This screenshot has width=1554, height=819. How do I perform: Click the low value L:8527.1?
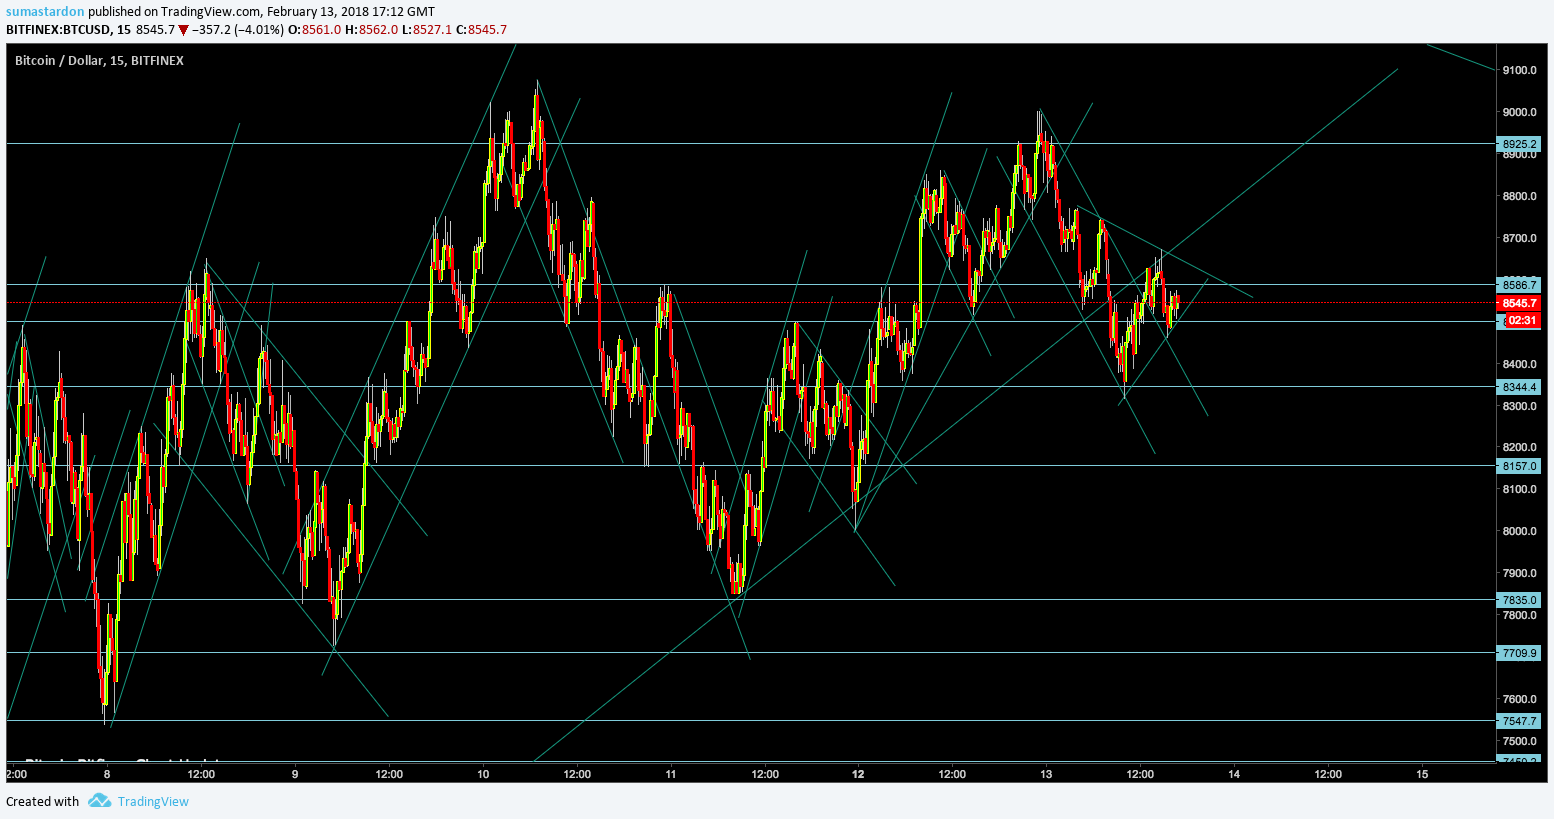[427, 29]
